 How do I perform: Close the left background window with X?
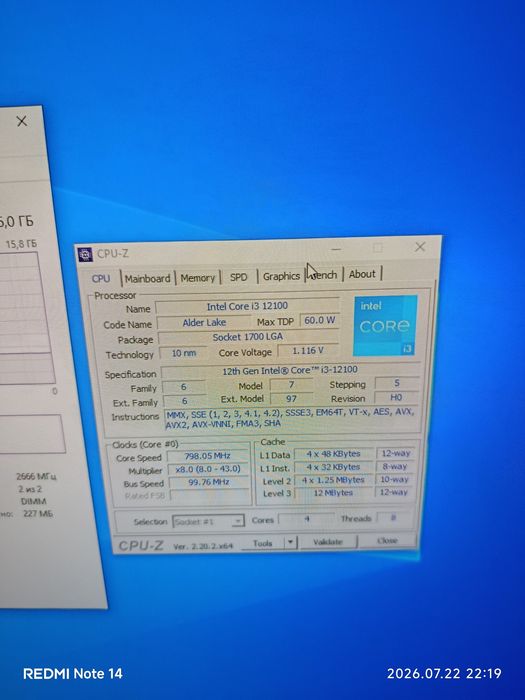coord(21,121)
